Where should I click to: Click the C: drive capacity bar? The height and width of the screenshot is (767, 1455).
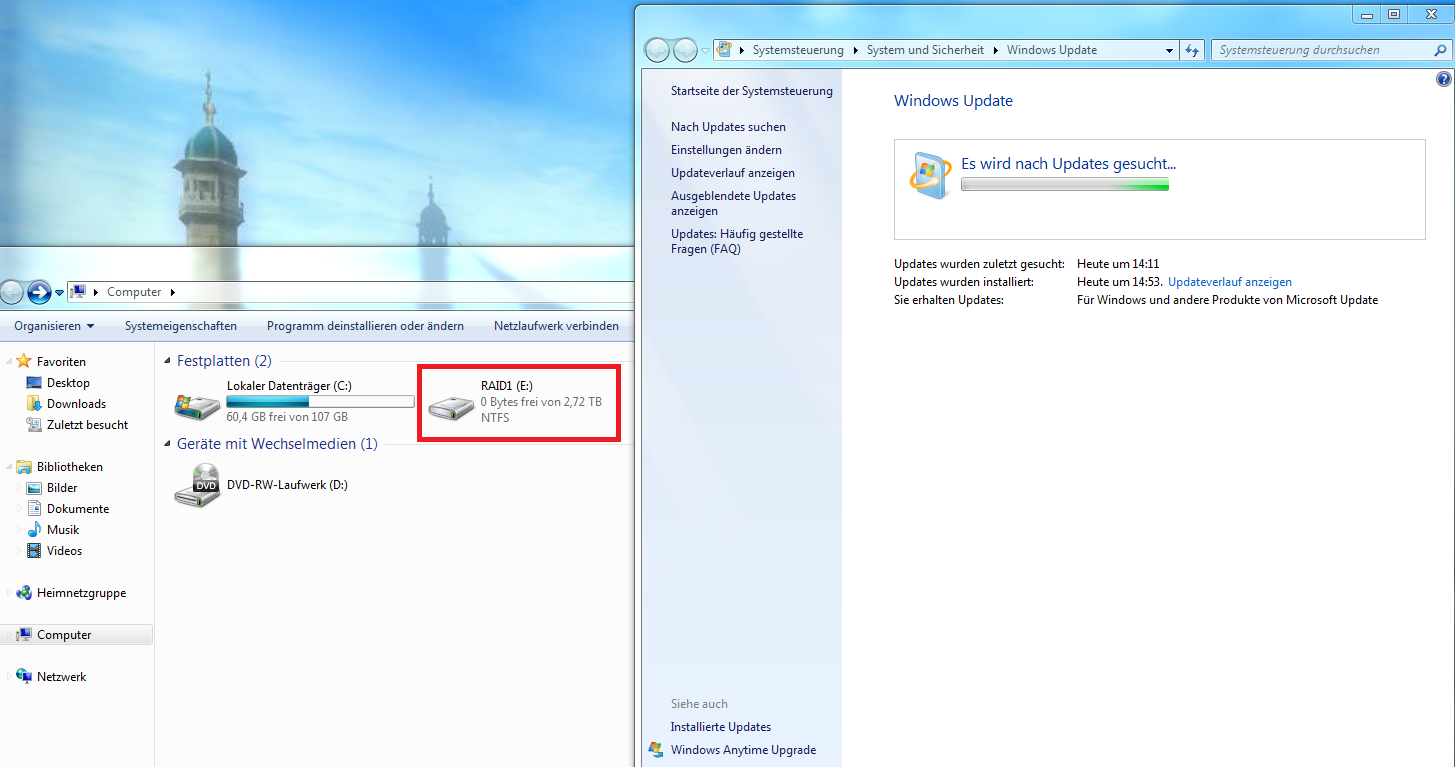pyautogui.click(x=320, y=401)
